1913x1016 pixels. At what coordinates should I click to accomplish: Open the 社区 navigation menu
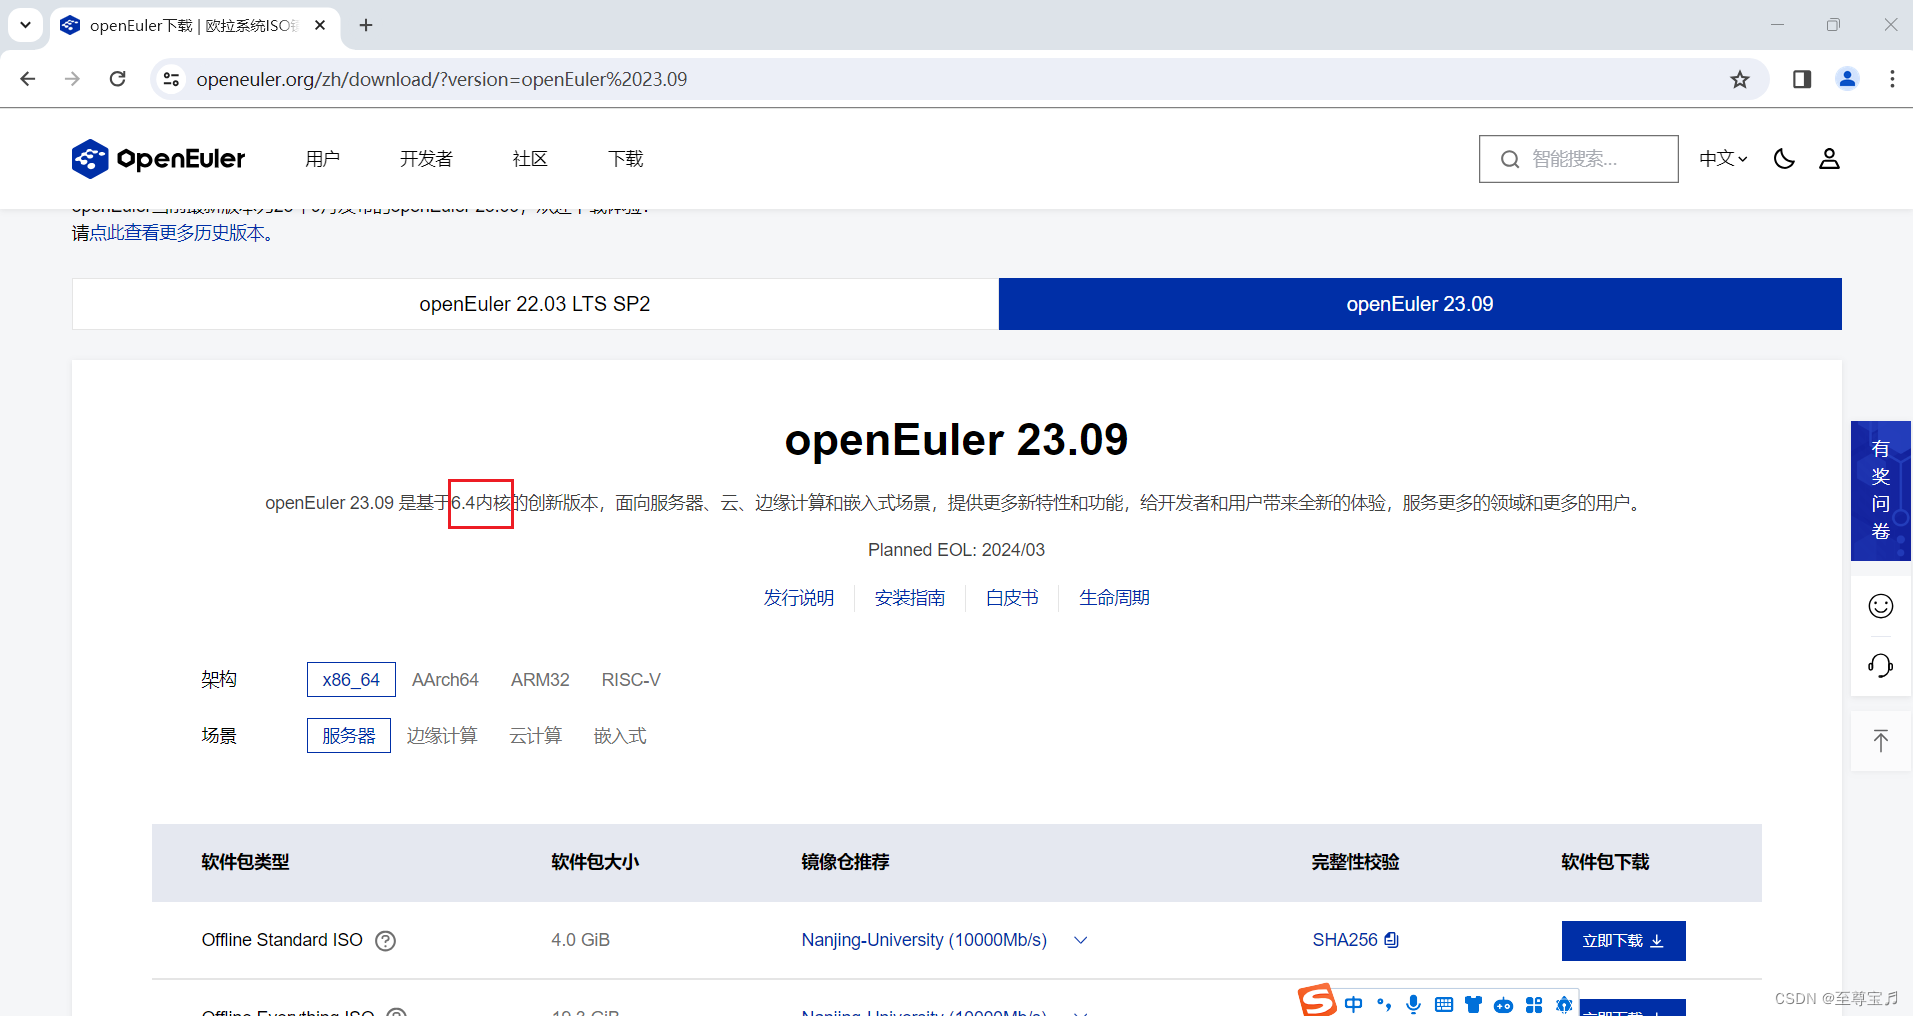click(x=530, y=159)
